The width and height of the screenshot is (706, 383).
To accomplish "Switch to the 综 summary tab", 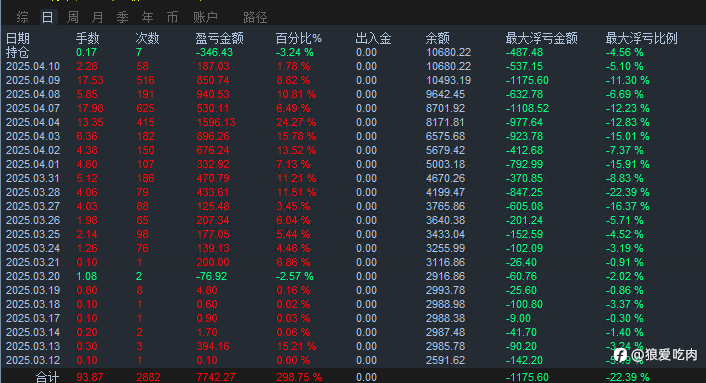I will click(x=23, y=18).
